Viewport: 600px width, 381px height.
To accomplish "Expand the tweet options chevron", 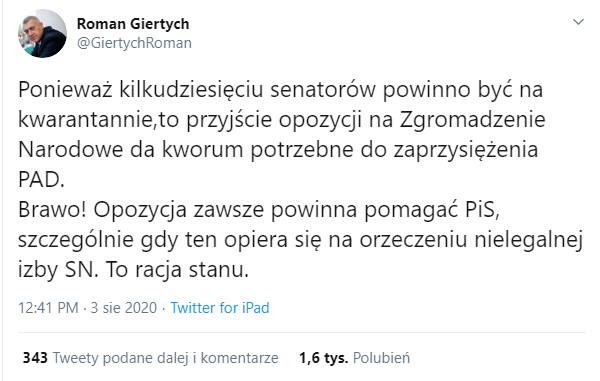I will click(578, 22).
